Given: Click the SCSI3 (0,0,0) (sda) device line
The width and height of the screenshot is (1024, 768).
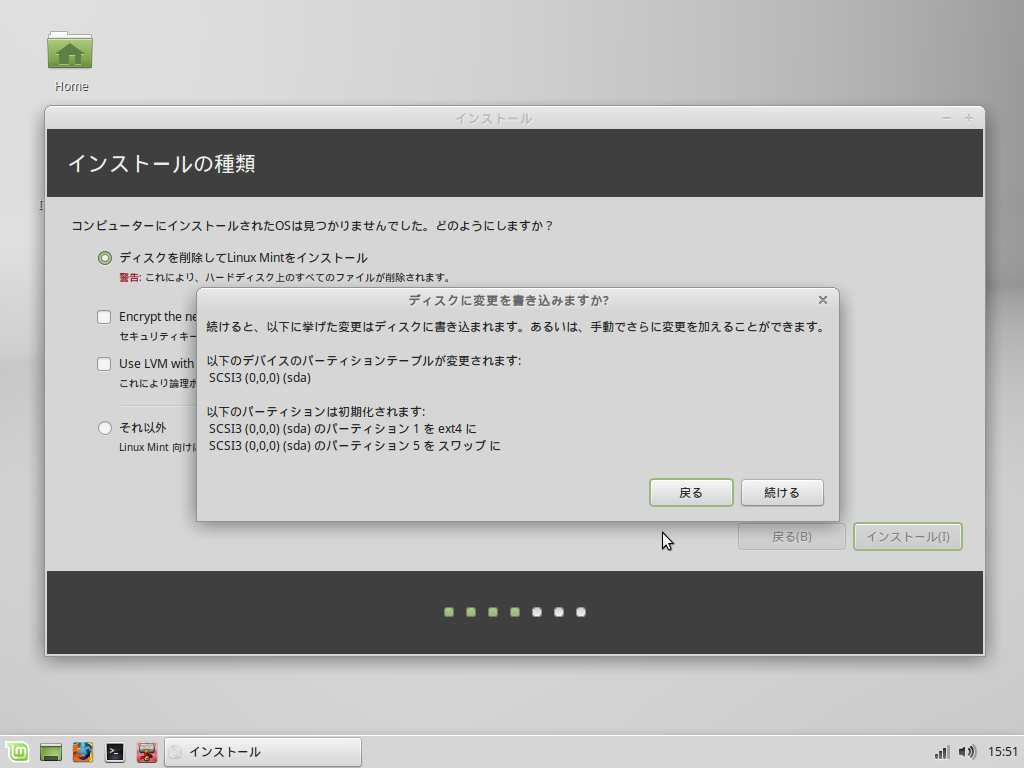Looking at the screenshot, I should 260,378.
